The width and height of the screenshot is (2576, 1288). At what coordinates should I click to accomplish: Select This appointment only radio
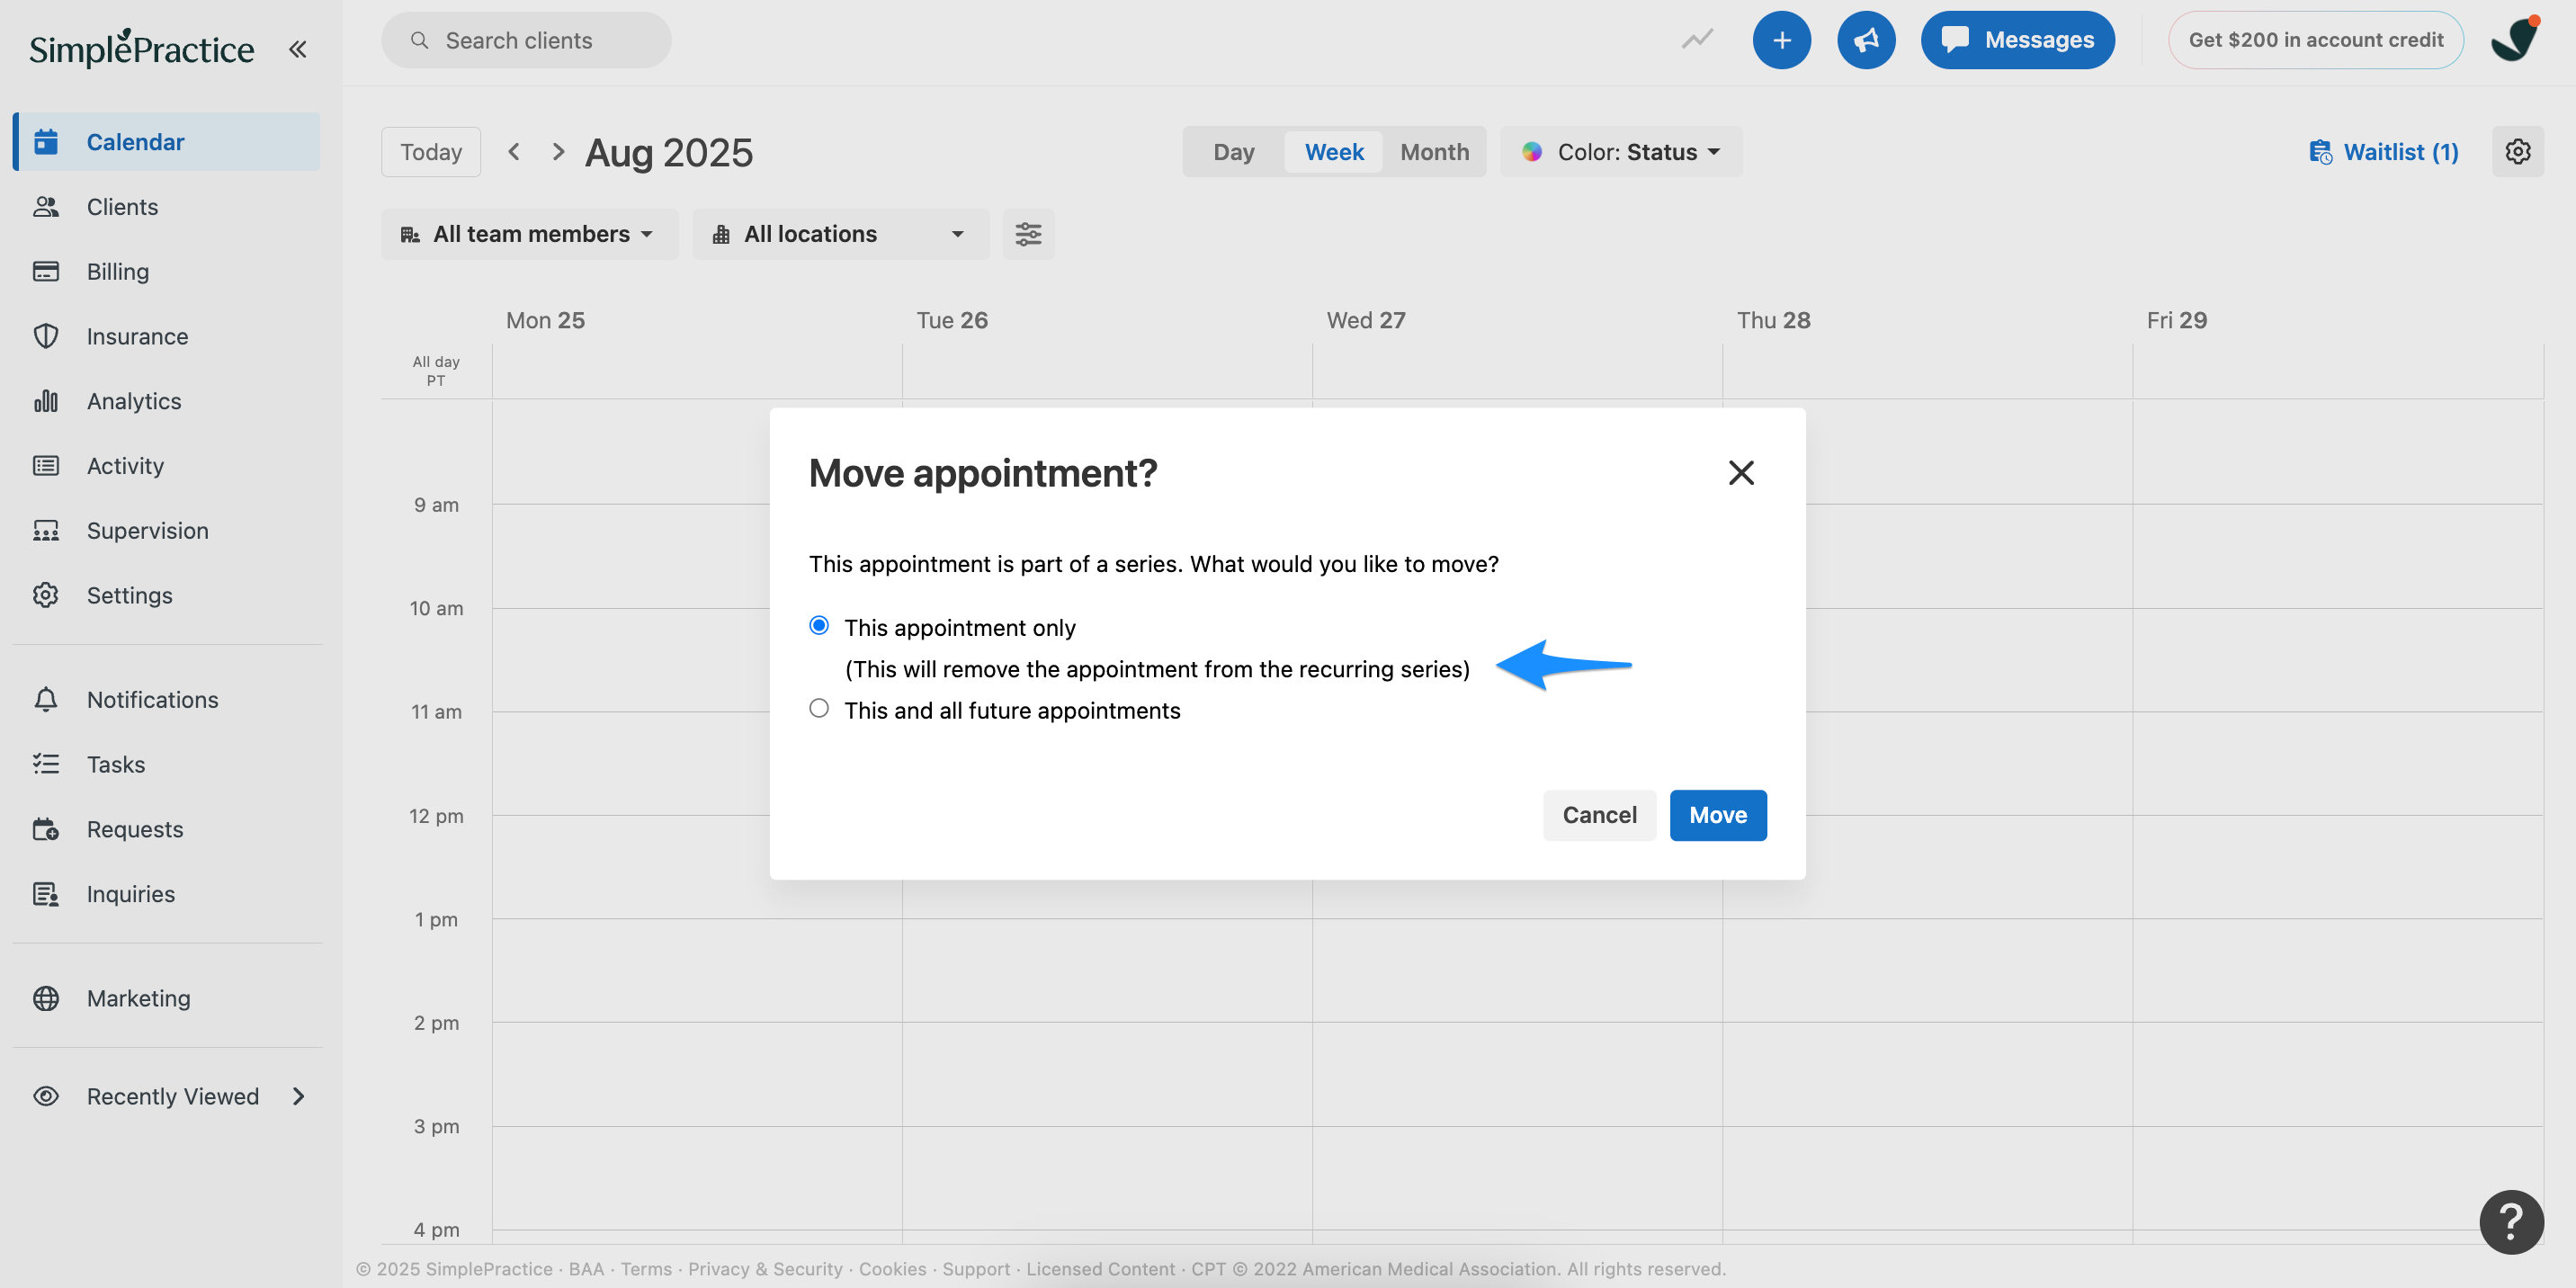819,626
